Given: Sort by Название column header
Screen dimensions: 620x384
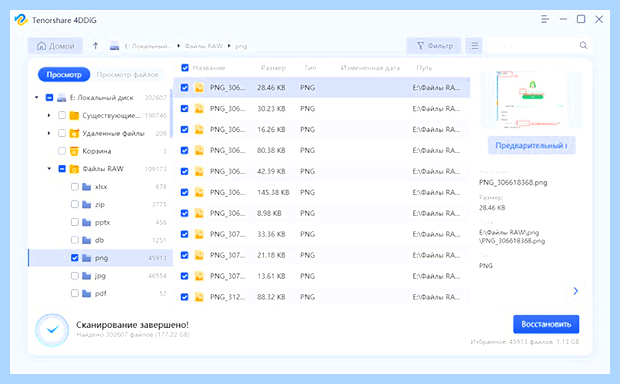Looking at the screenshot, I should pyautogui.click(x=209, y=68).
